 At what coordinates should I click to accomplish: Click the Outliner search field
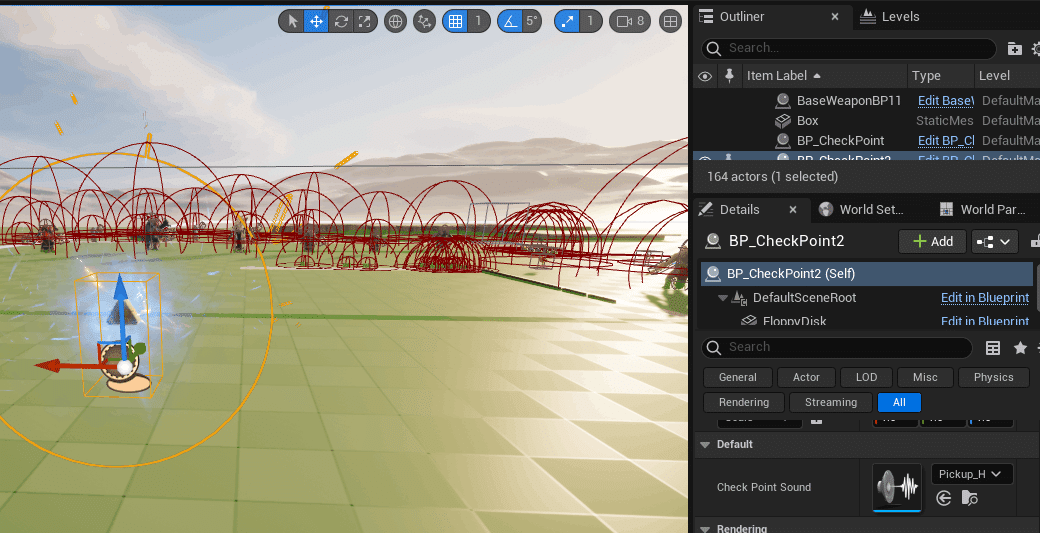848,48
